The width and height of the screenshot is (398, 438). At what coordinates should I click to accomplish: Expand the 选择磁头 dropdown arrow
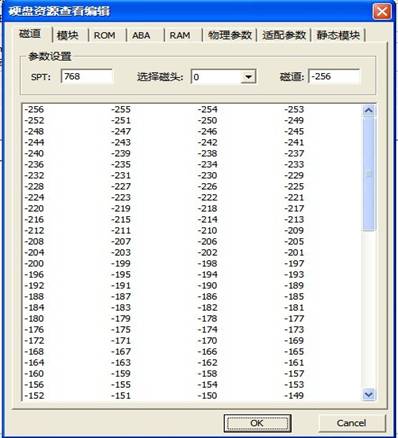[x=248, y=77]
